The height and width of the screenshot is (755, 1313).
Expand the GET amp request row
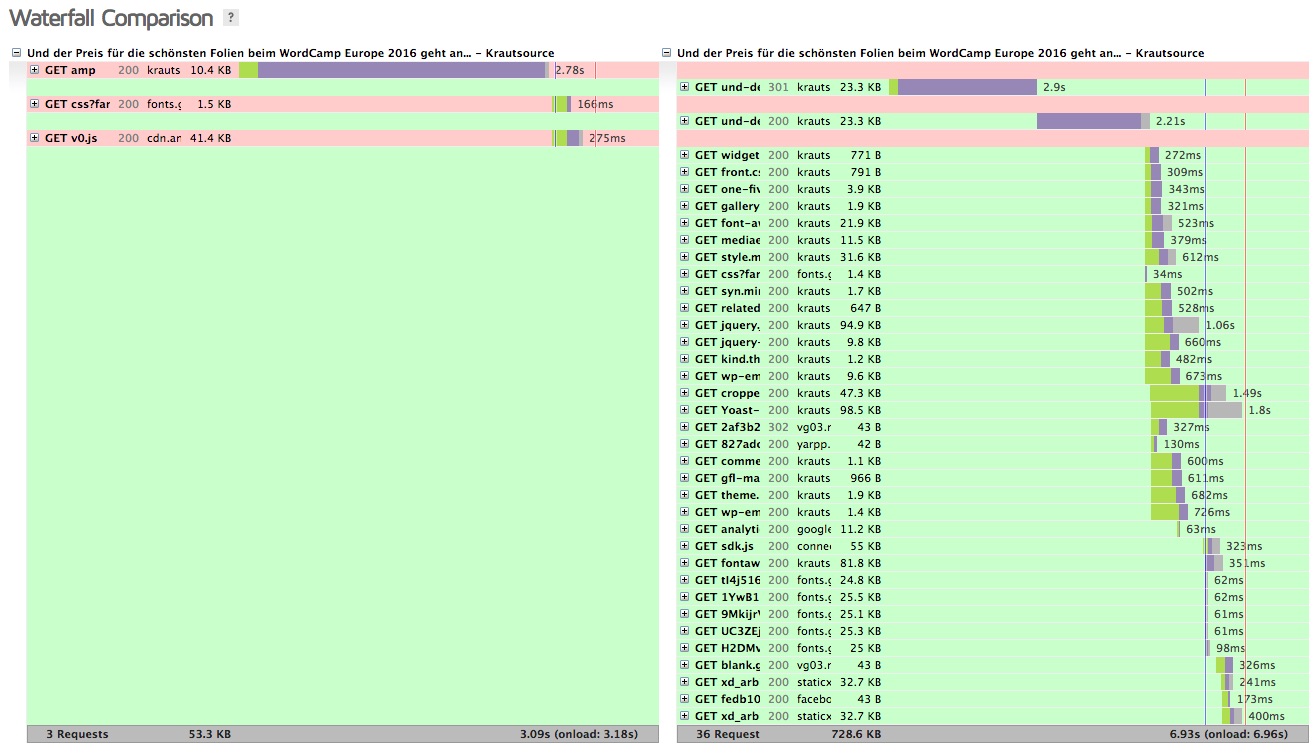click(x=35, y=70)
